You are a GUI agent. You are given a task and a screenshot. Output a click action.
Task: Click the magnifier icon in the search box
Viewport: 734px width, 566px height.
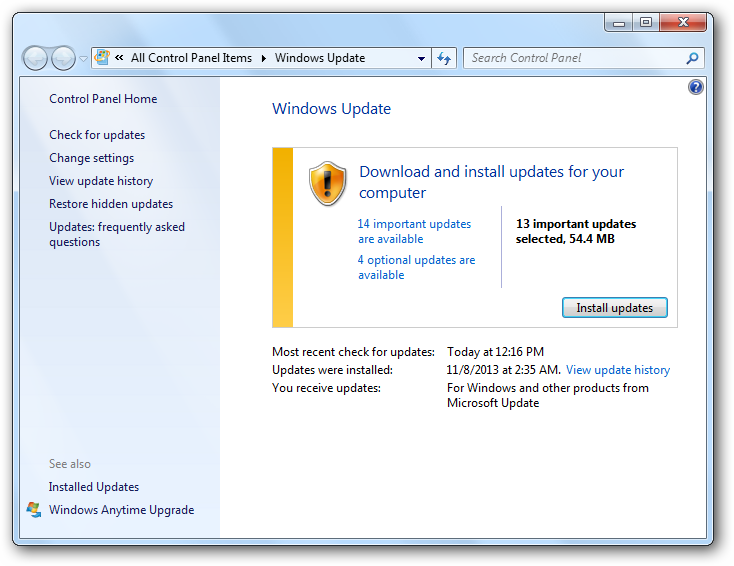(692, 58)
